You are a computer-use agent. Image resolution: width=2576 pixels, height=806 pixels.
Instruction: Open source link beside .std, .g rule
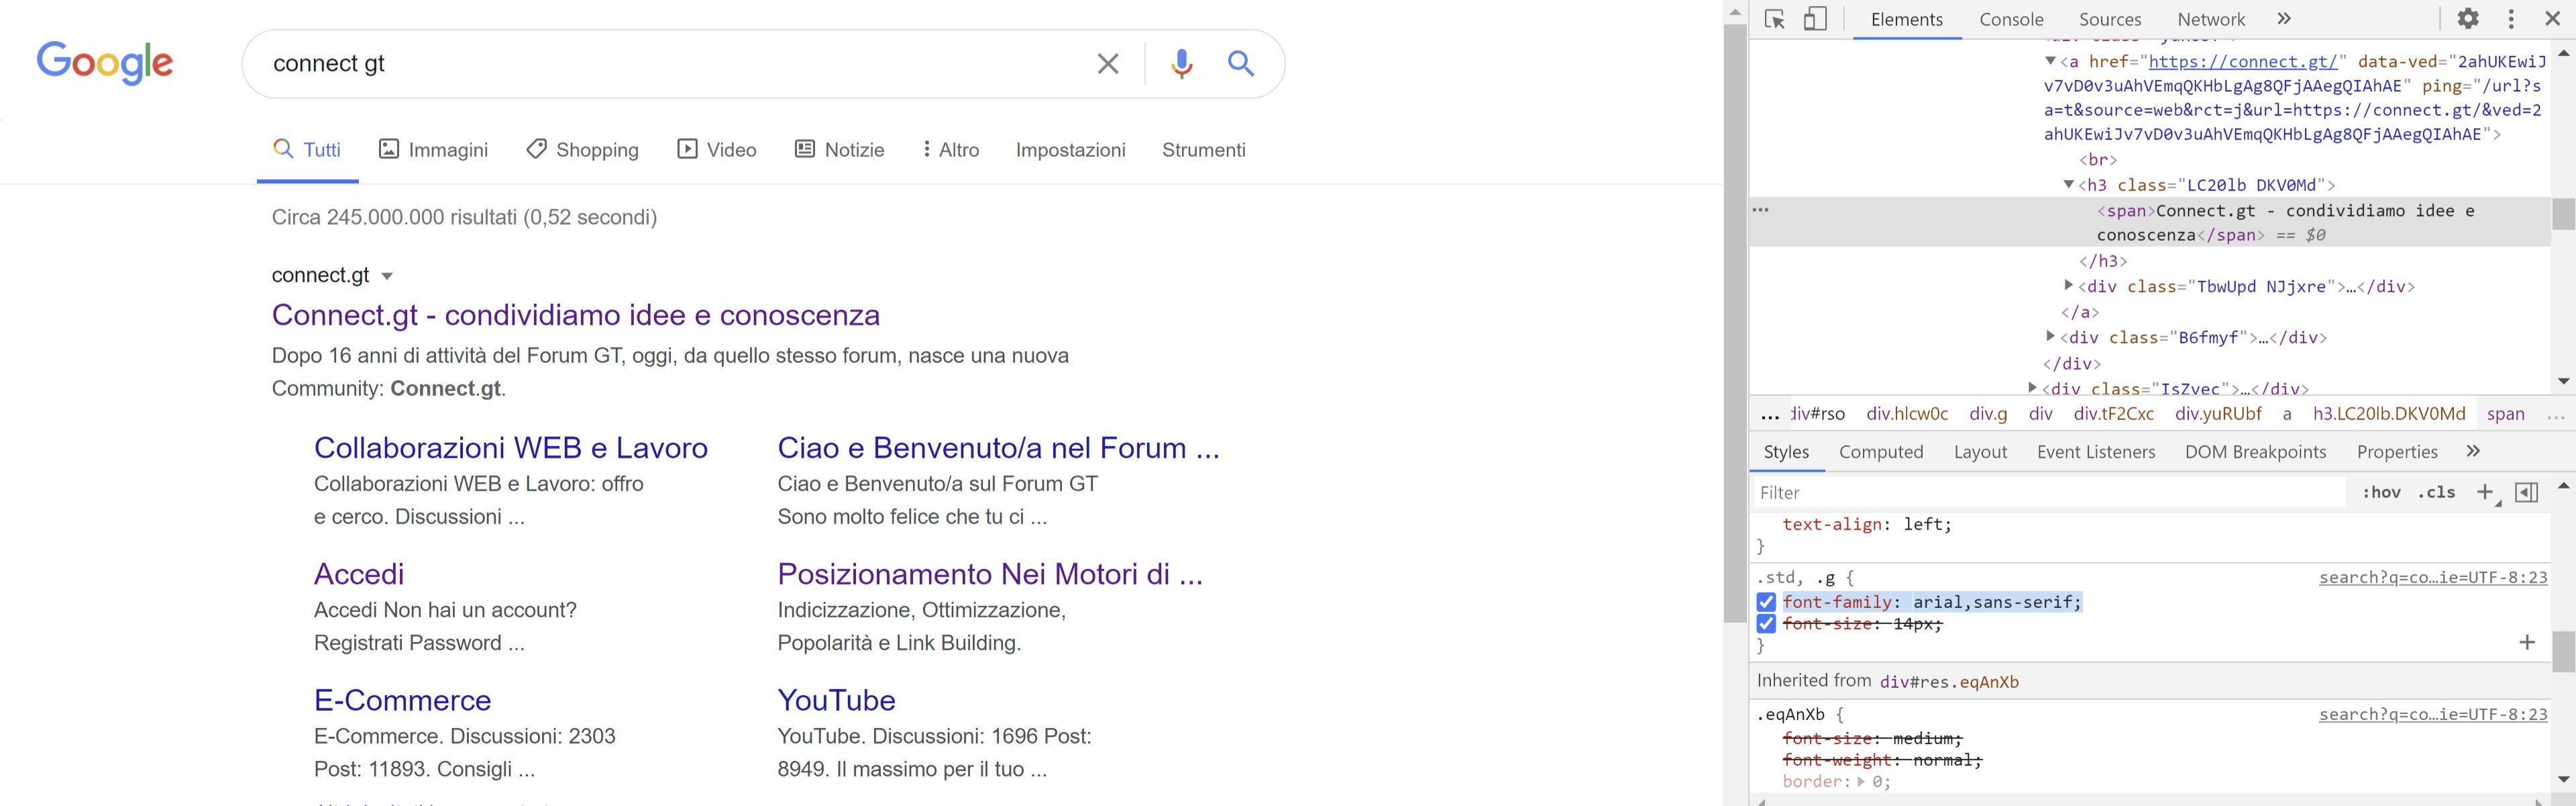pos(2433,577)
